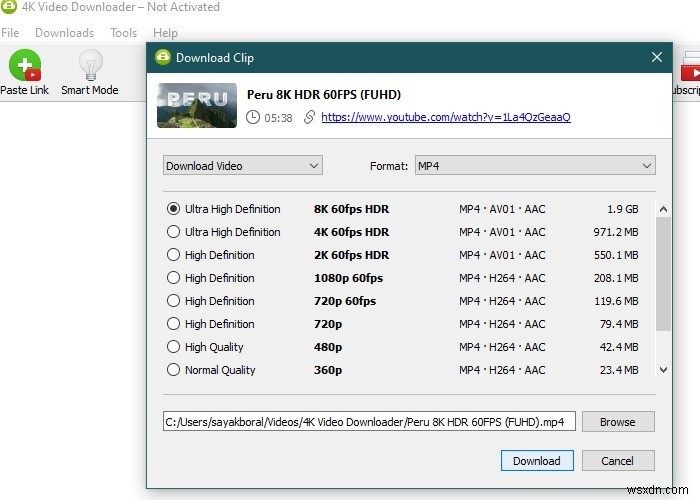Click the partially visible Subscriptions icon
Image resolution: width=700 pixels, height=500 pixels.
tap(691, 66)
